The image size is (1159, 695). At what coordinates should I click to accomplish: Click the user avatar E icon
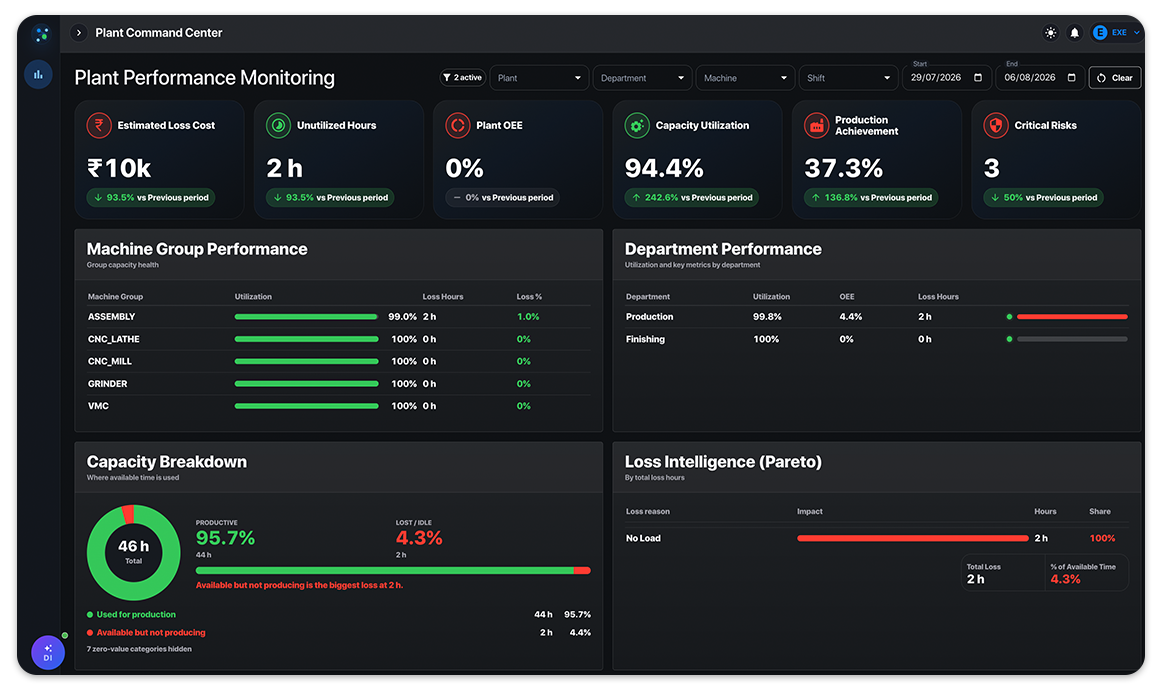(x=1100, y=33)
